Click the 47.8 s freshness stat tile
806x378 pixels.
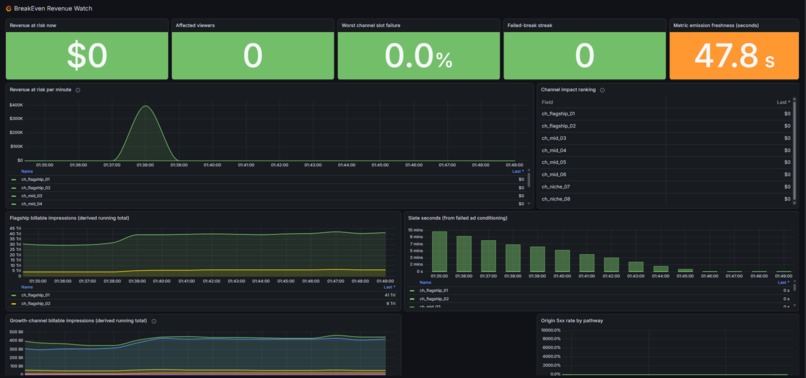tap(734, 56)
